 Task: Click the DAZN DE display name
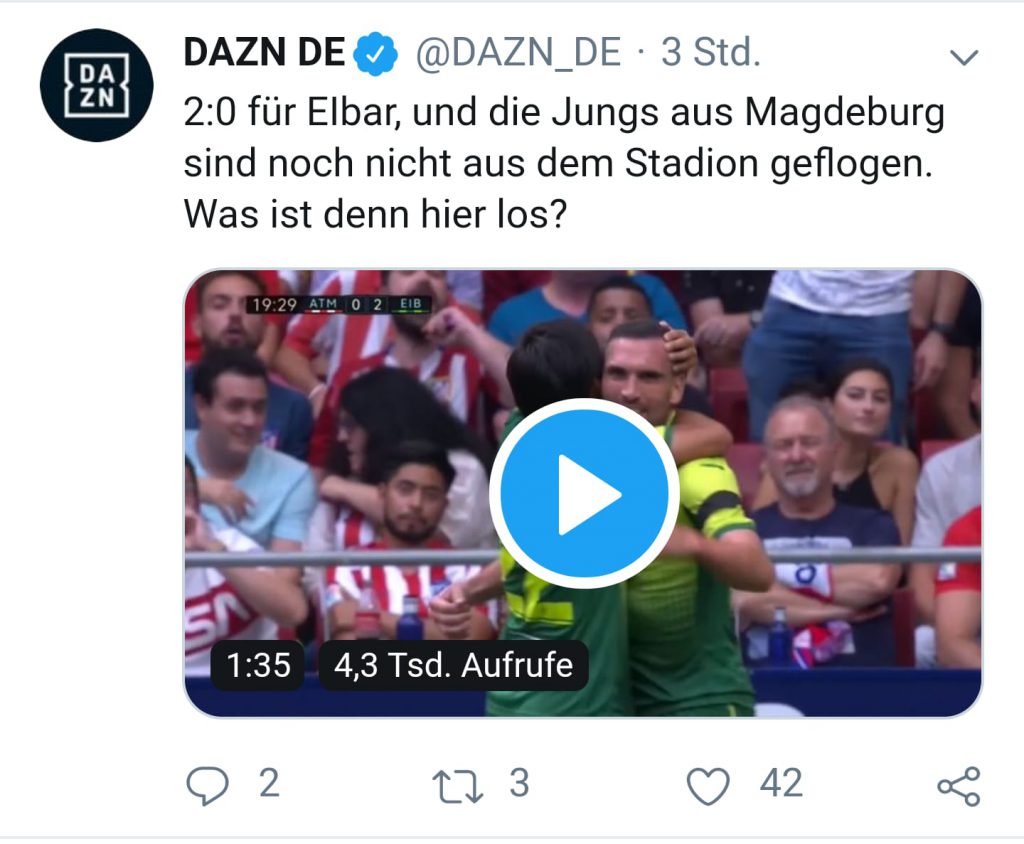[x=264, y=52]
